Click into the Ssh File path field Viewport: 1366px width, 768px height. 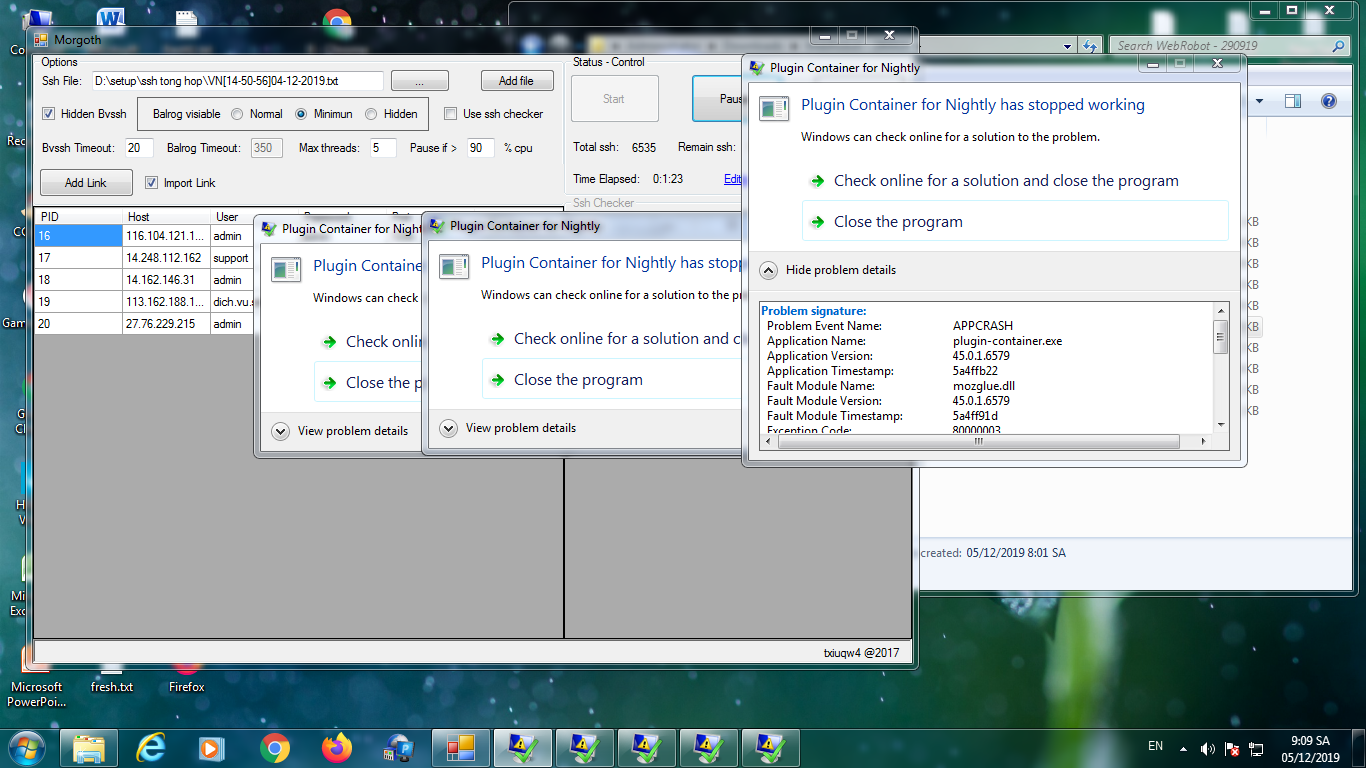pos(237,81)
